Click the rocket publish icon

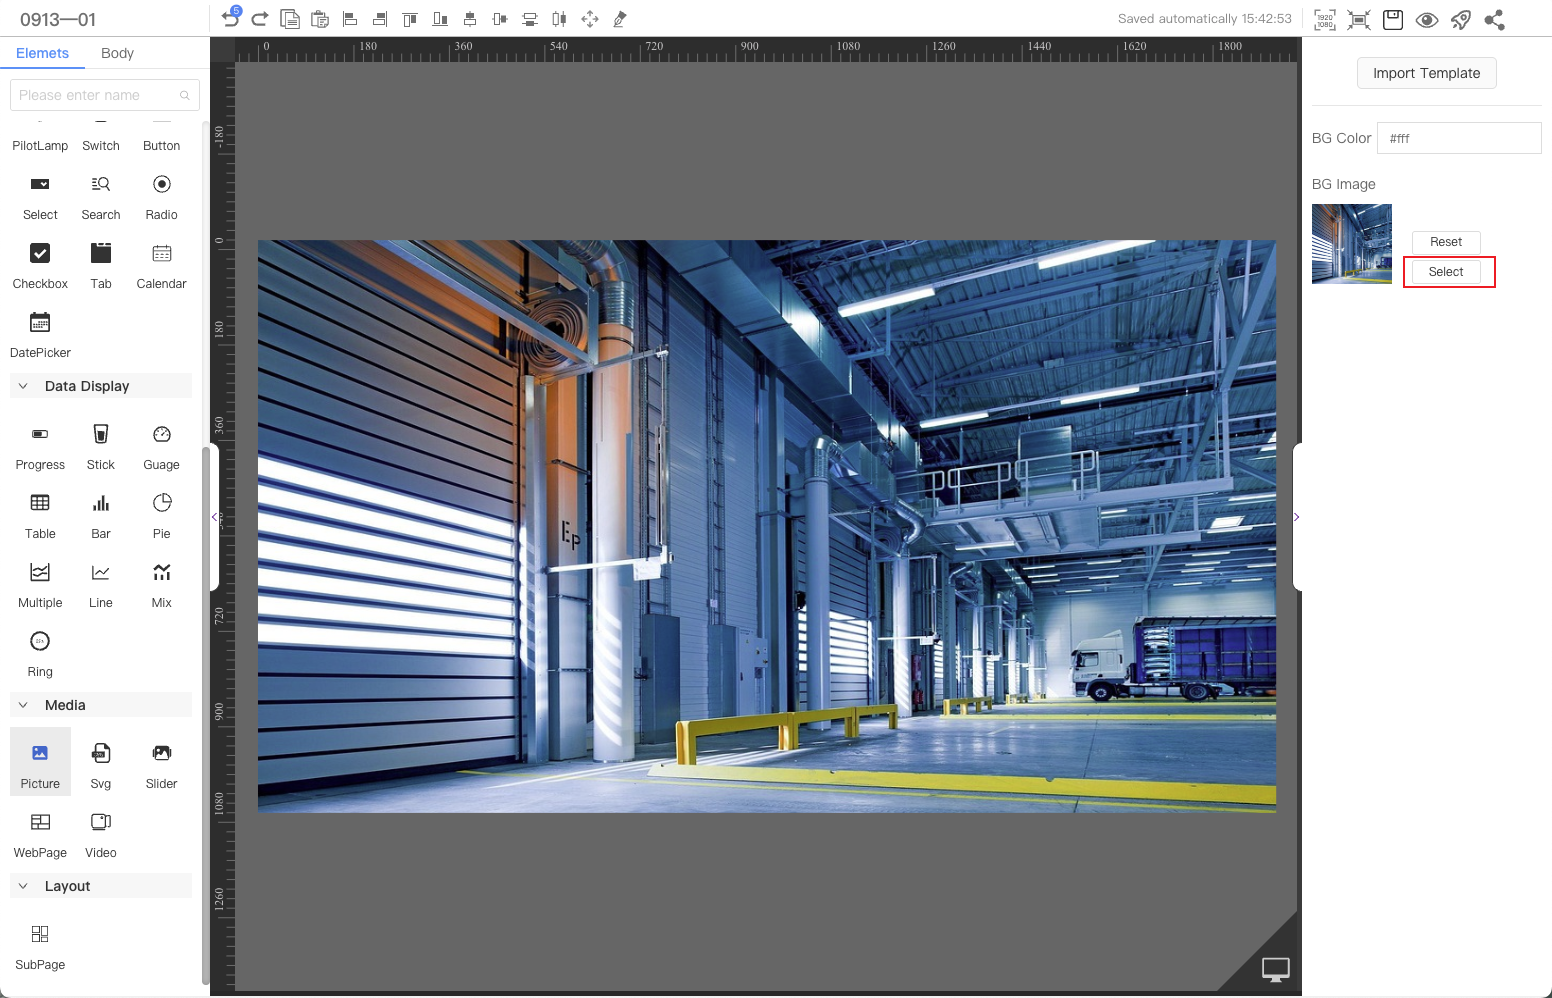pyautogui.click(x=1461, y=19)
